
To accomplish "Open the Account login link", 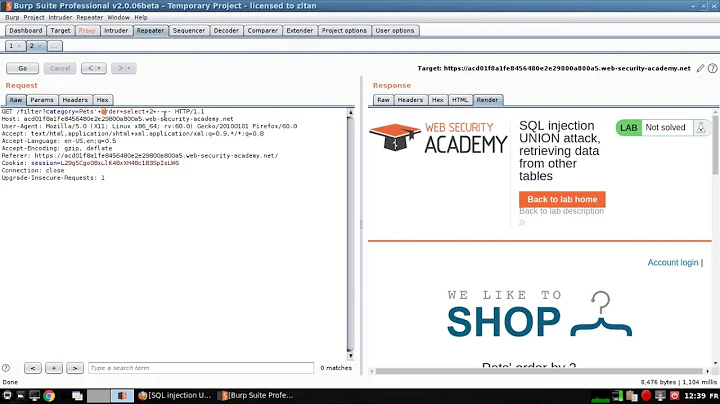I will (673, 263).
